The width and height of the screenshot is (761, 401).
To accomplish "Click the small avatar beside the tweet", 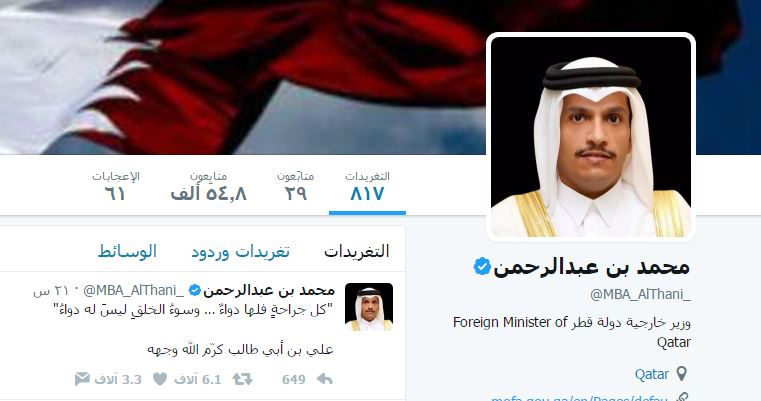I will (x=369, y=307).
